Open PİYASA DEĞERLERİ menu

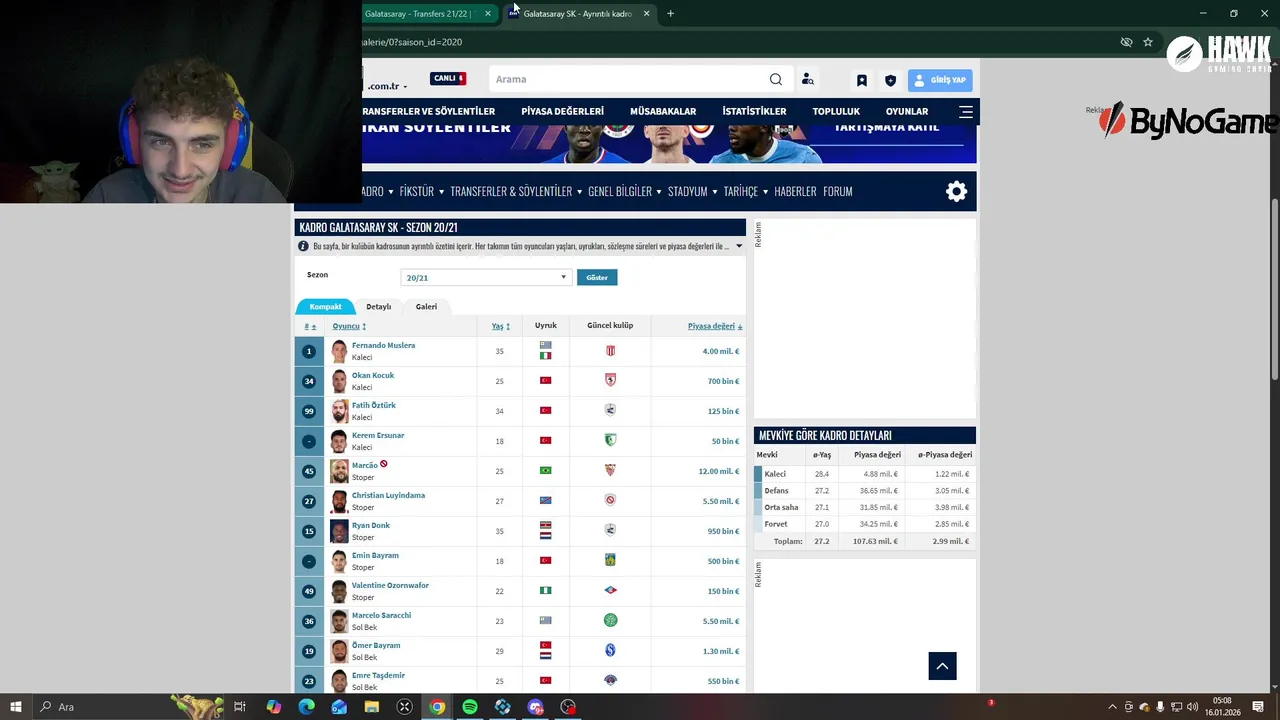tap(562, 111)
